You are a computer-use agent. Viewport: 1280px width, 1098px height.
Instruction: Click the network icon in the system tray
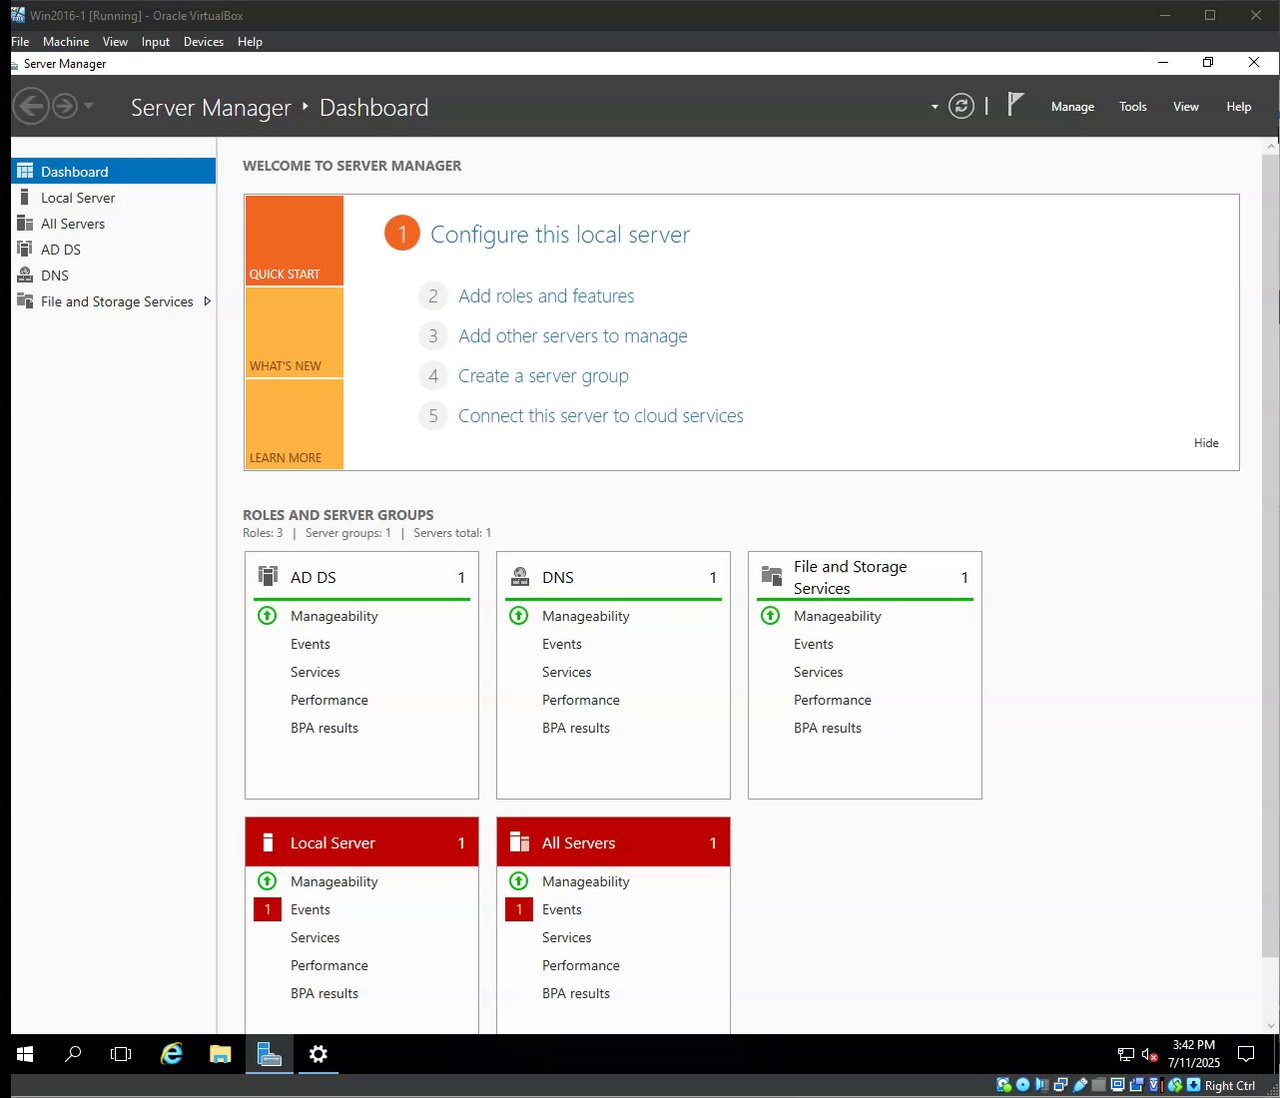click(x=1126, y=1054)
